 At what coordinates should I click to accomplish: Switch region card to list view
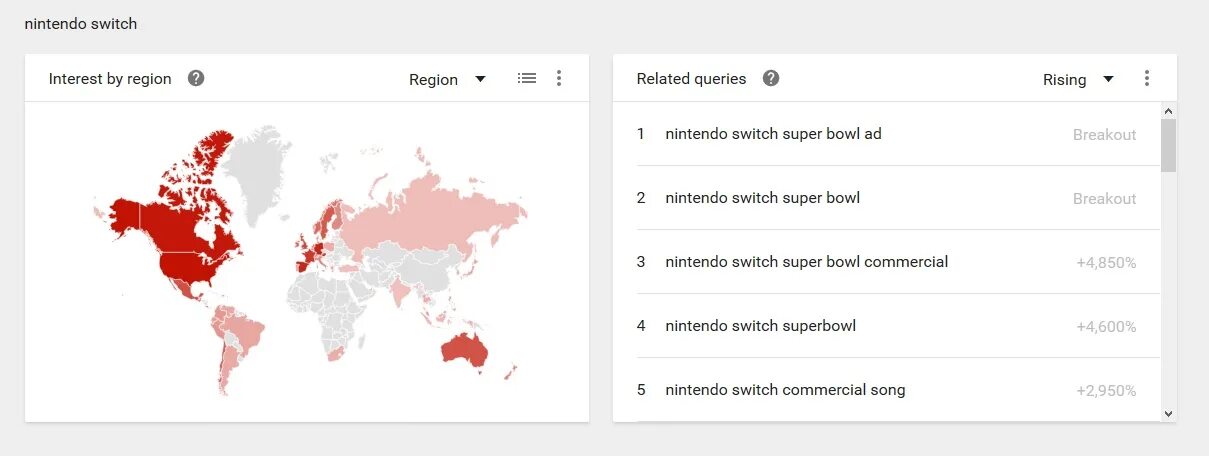[x=527, y=78]
